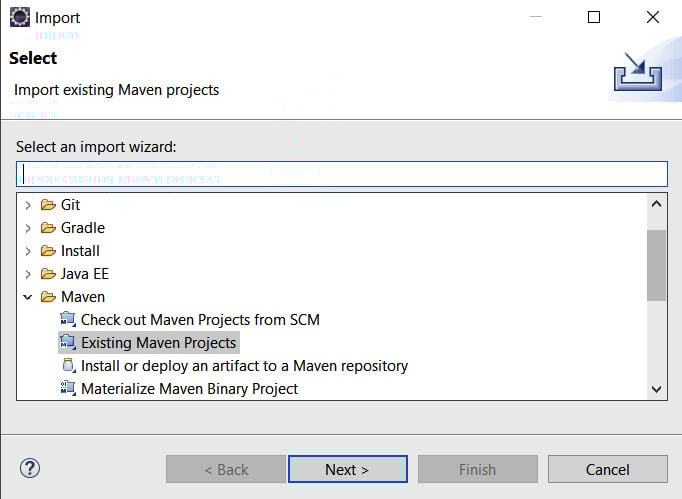
Task: Click the Install or deploy artifact jar icon
Action: 68,365
